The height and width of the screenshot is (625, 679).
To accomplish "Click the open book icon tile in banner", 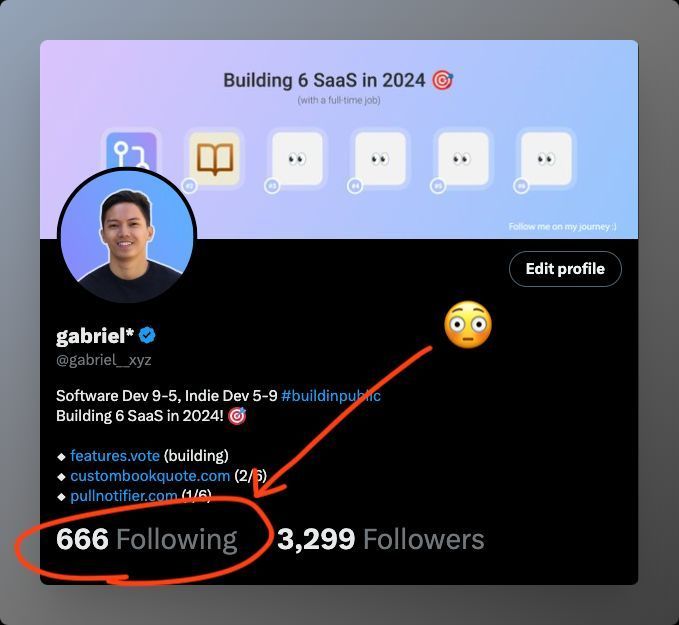I will (x=215, y=159).
